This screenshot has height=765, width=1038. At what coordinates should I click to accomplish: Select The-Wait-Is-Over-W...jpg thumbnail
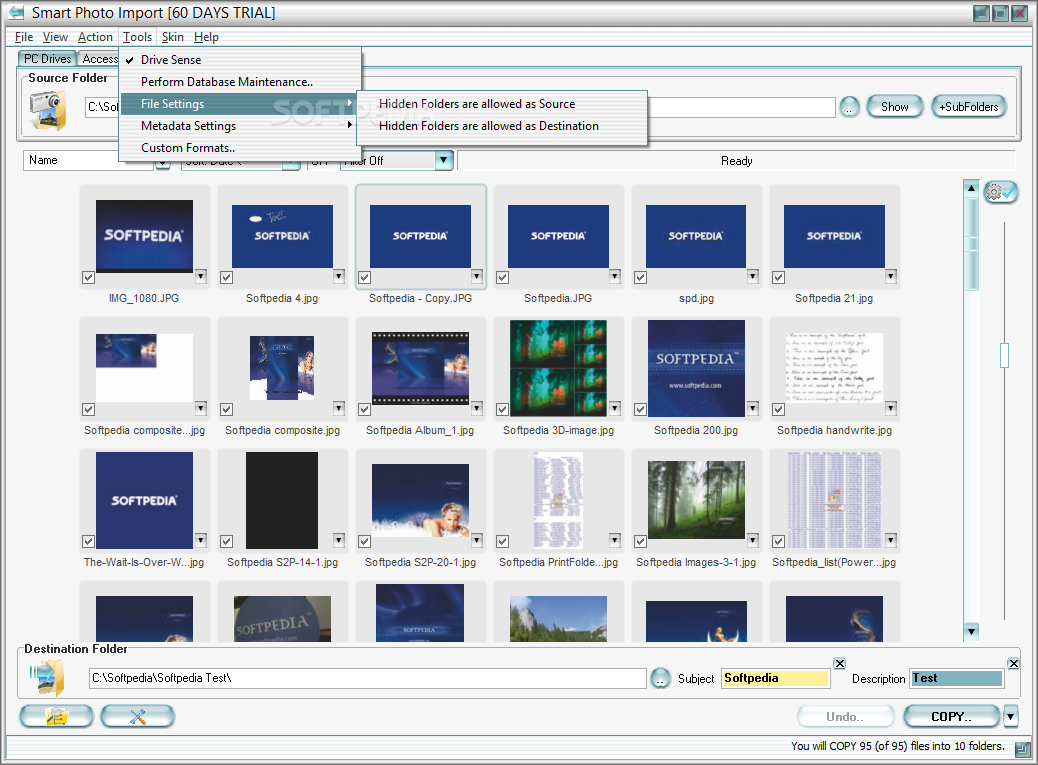tap(144, 500)
